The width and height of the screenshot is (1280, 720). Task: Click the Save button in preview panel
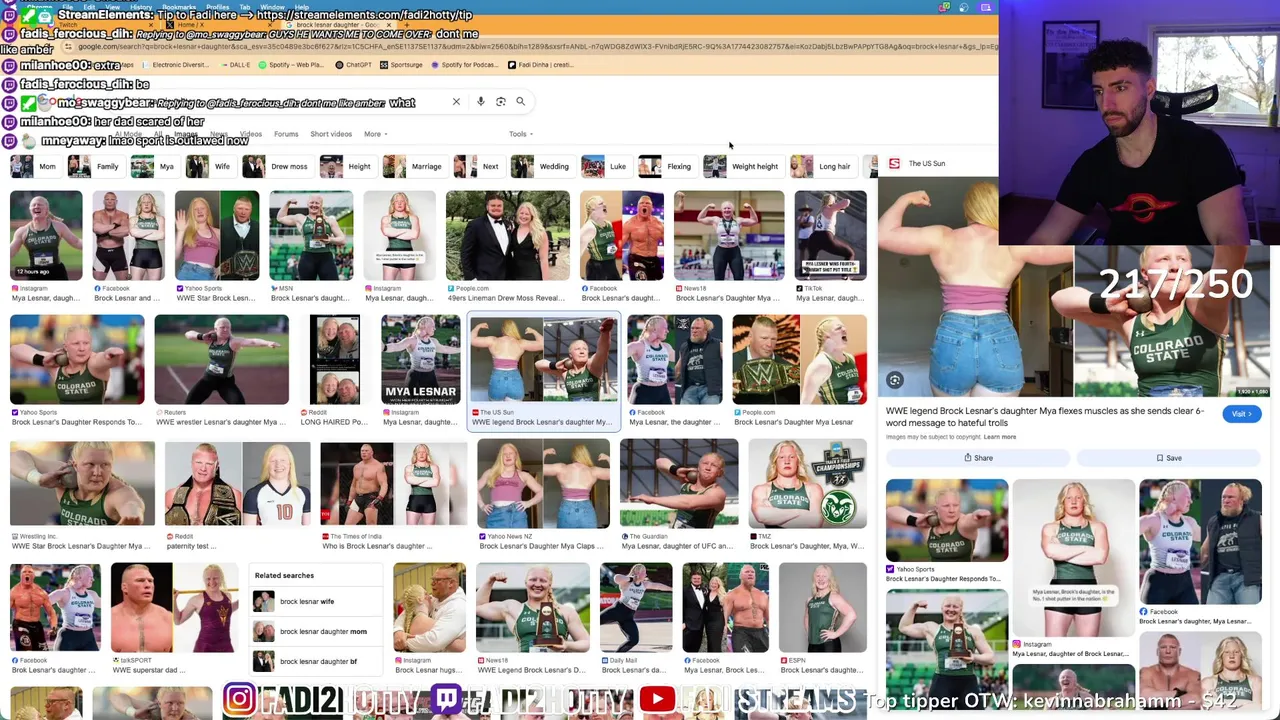click(1169, 458)
